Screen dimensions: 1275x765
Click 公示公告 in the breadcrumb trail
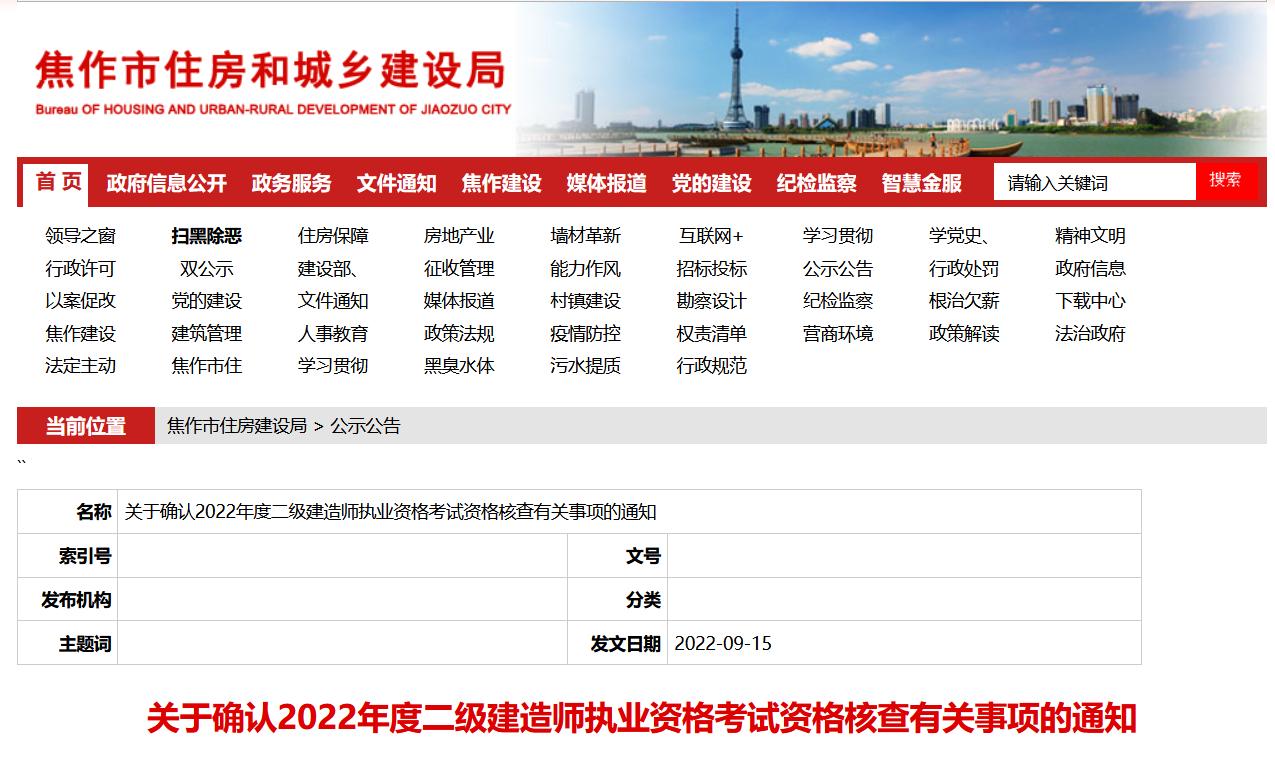[x=366, y=426]
